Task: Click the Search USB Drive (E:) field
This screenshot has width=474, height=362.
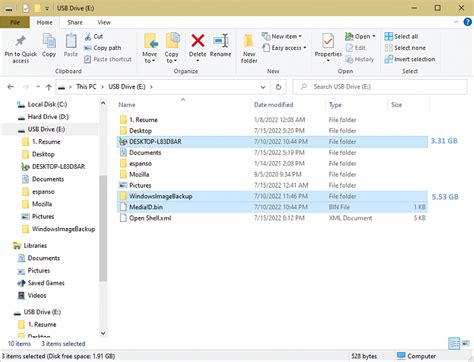Action: [x=380, y=87]
